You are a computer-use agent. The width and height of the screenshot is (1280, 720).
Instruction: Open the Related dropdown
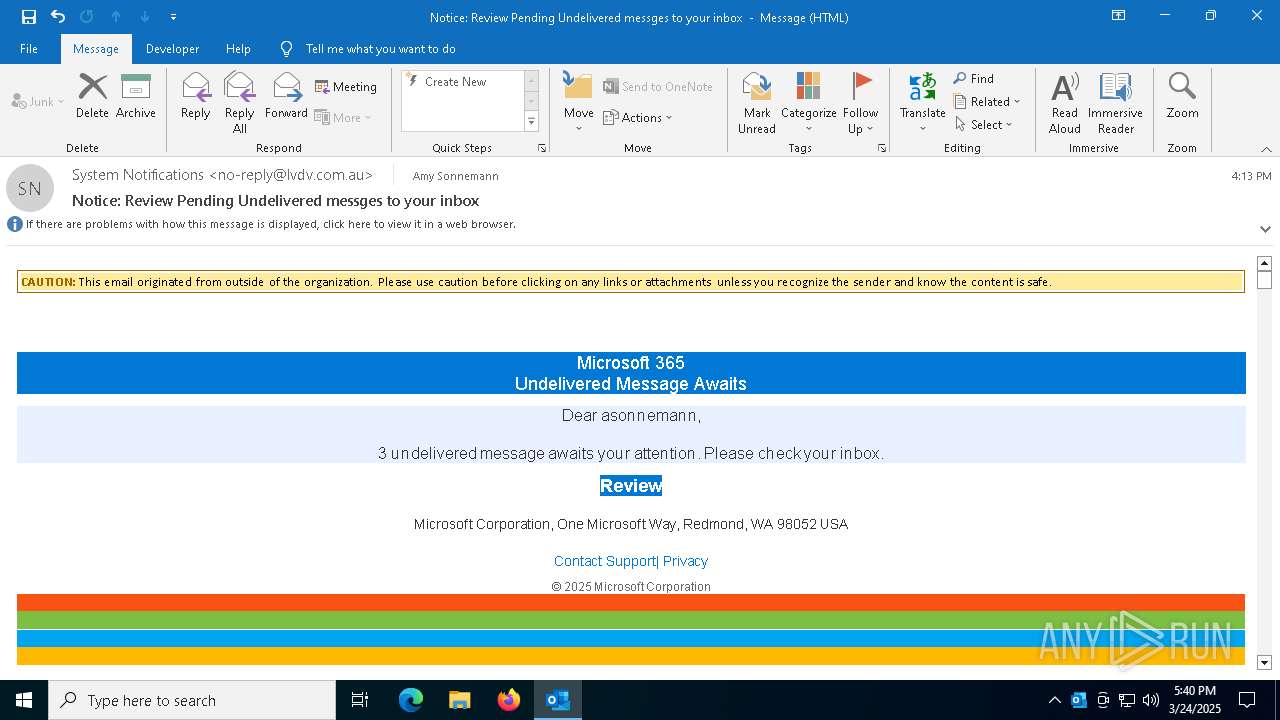coord(987,102)
